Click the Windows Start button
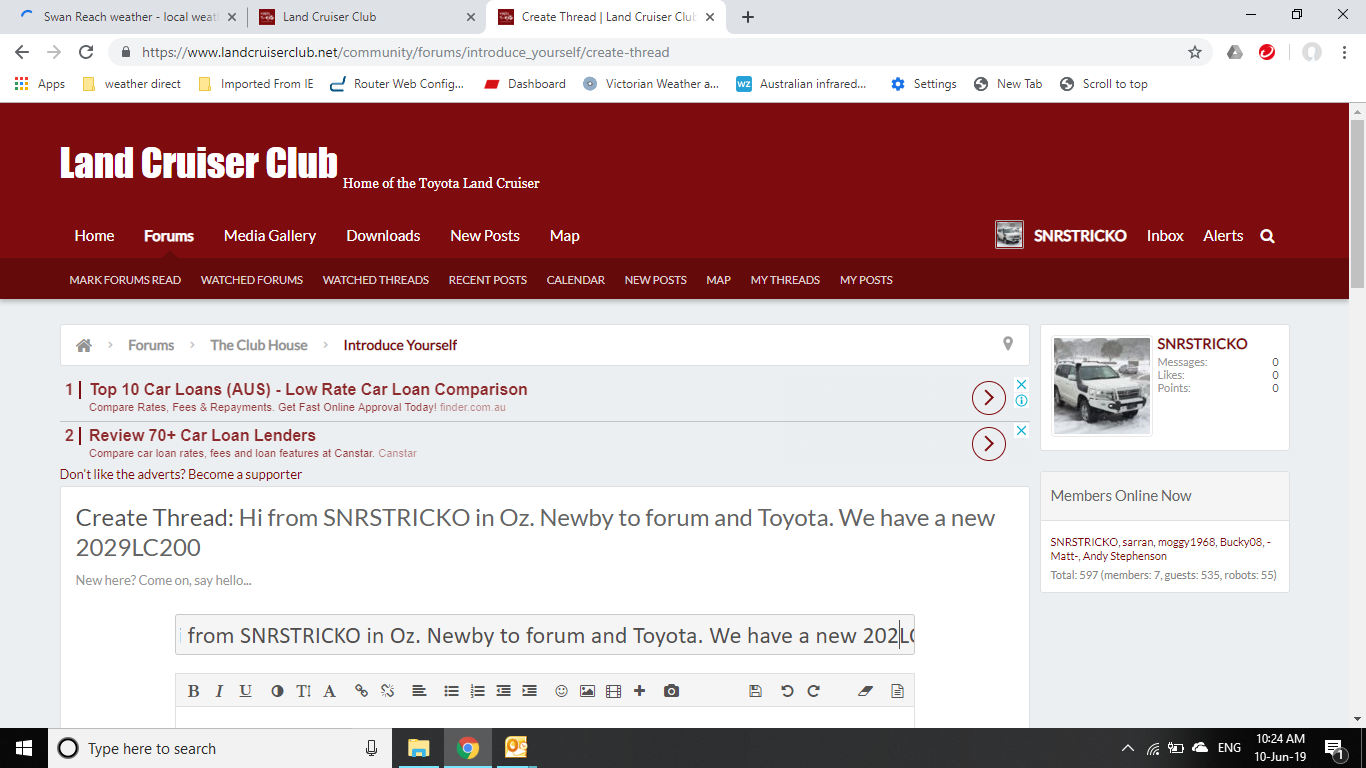 click(x=24, y=748)
